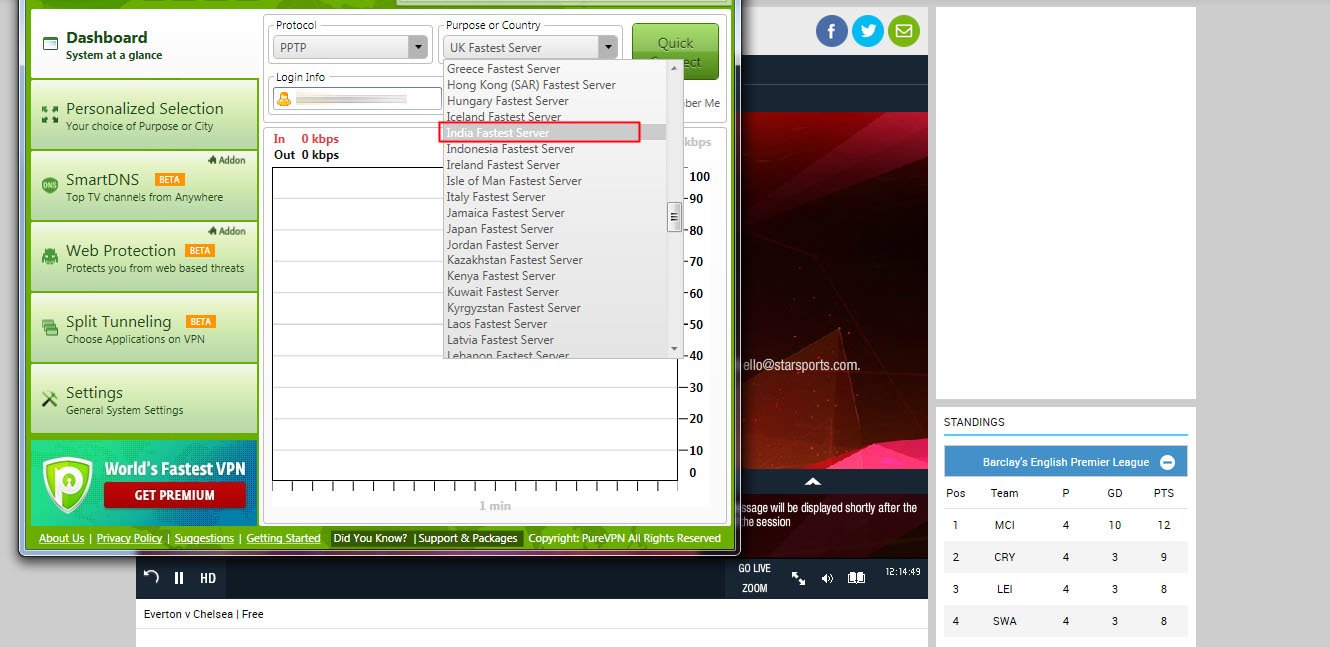Select Jamaica Fastest Server
Viewport: 1330px width, 647px height.
(555, 213)
